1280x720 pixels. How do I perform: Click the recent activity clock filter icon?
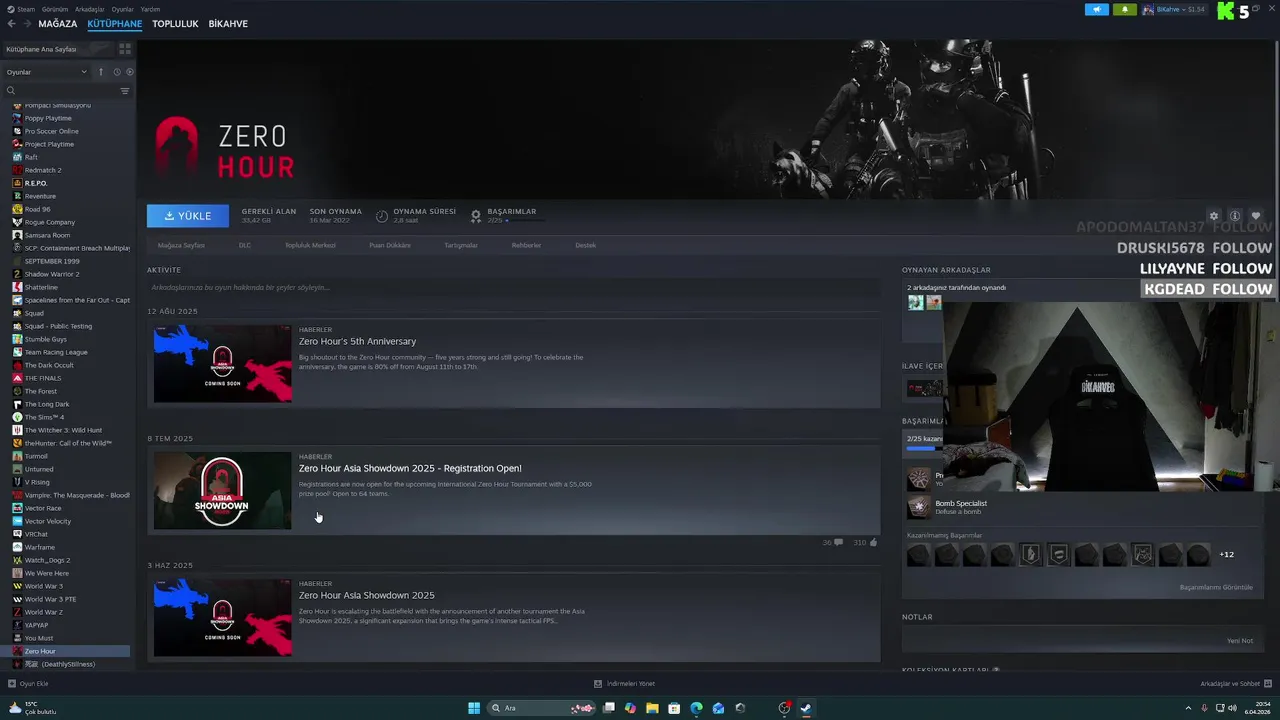pyautogui.click(x=116, y=72)
